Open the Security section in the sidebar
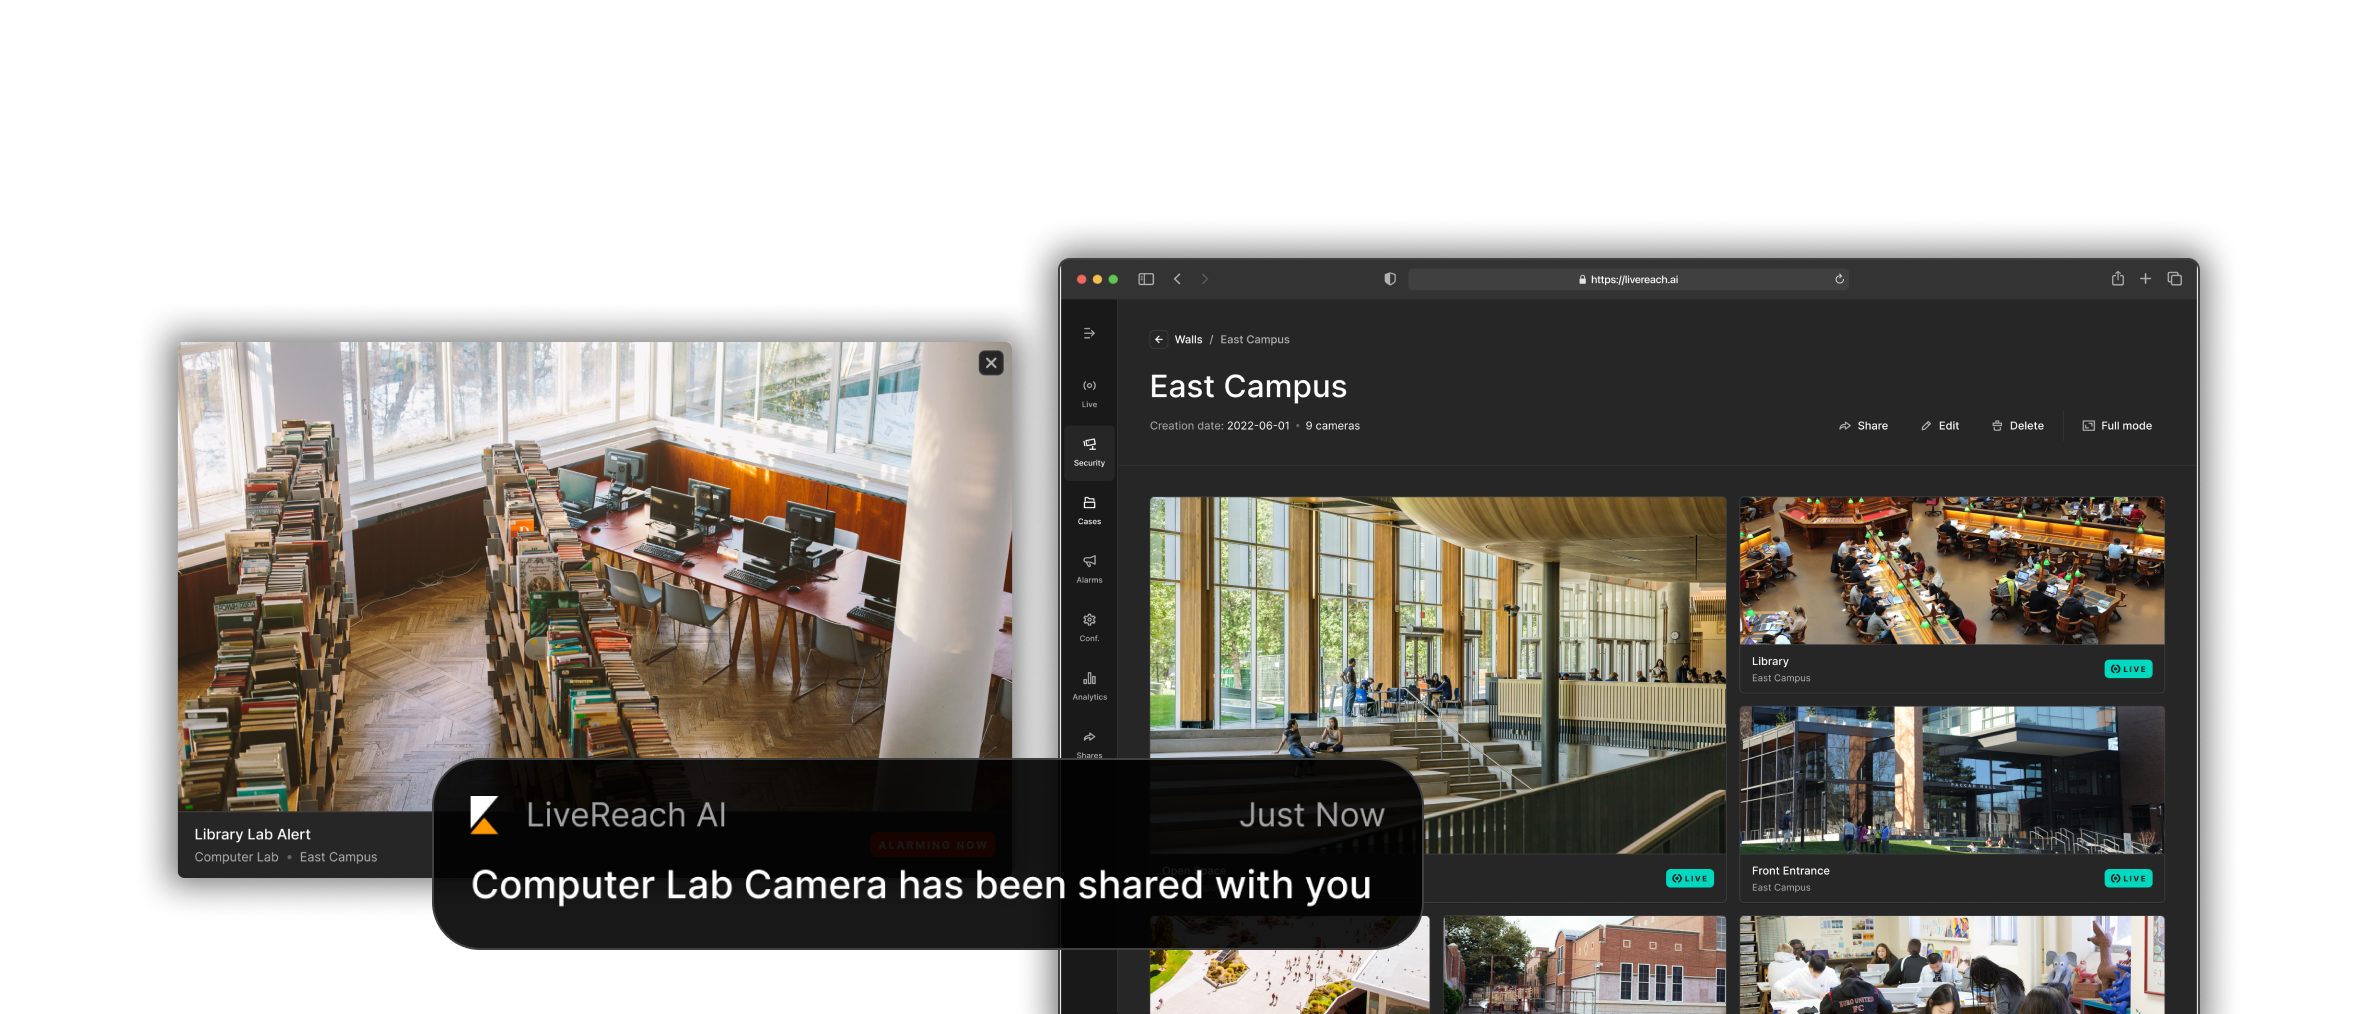 1089,452
